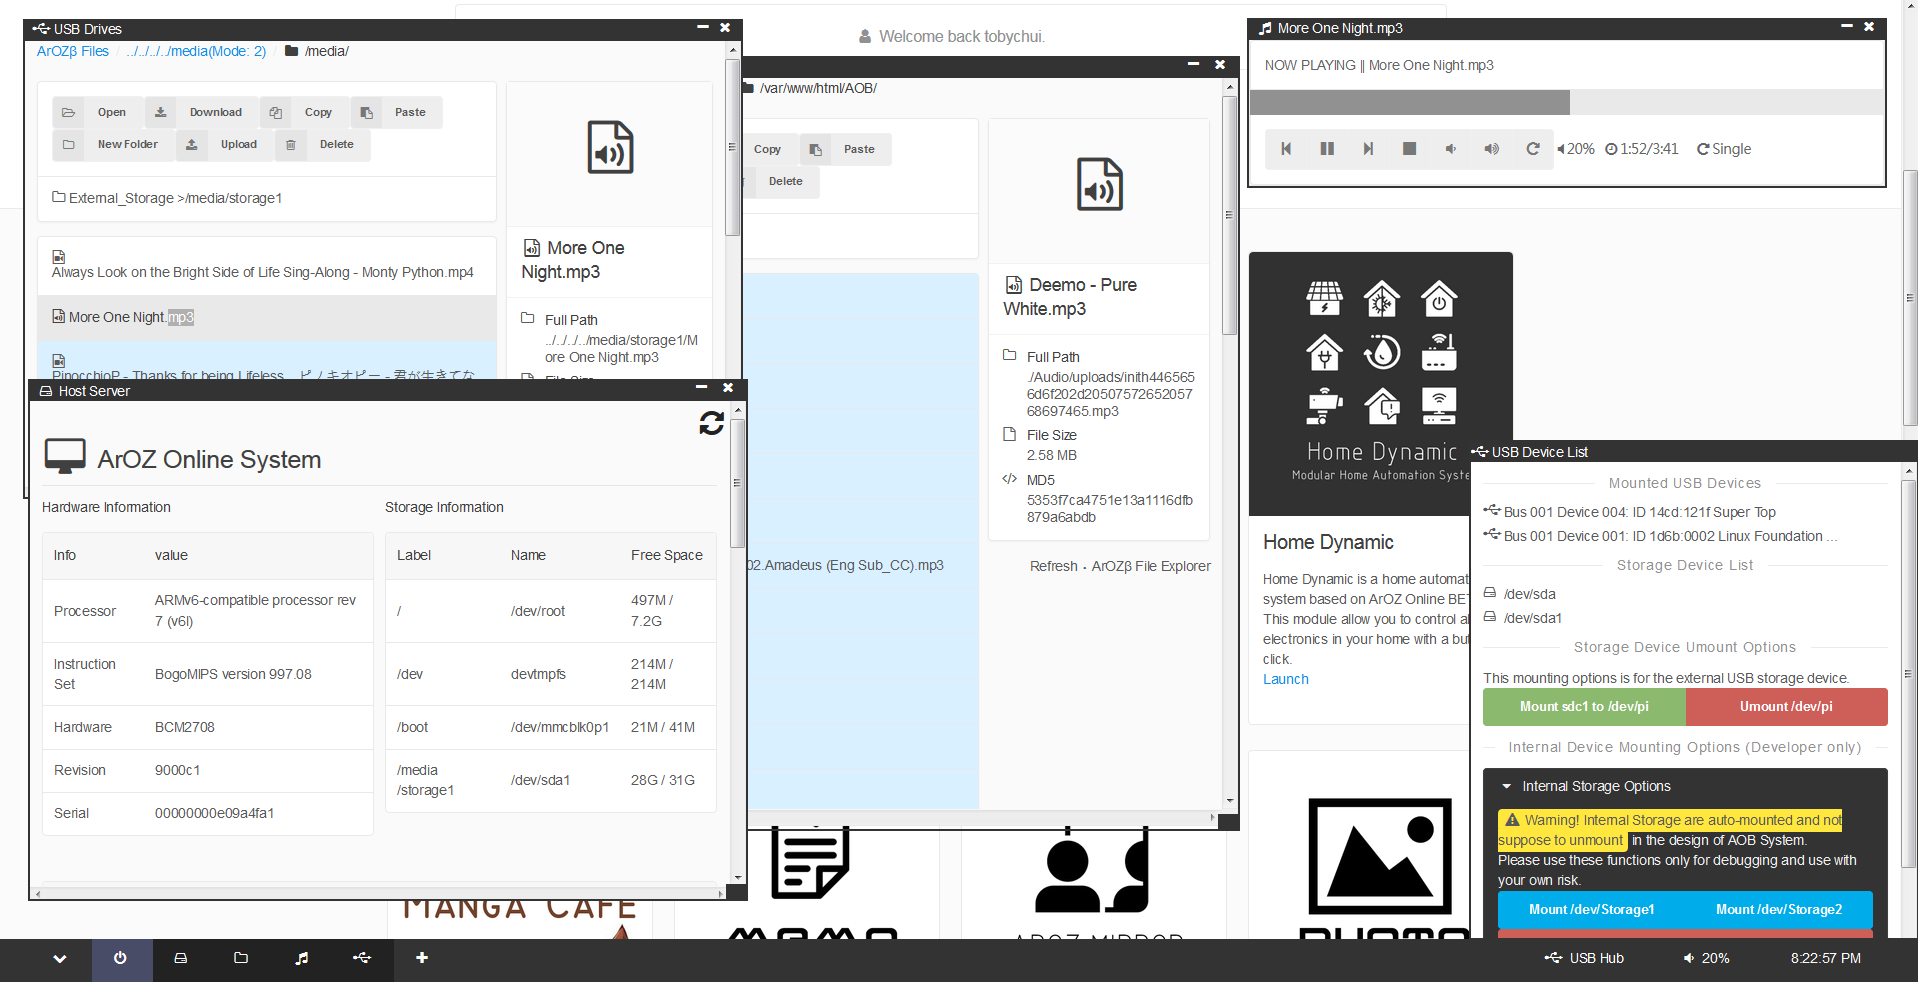Open the music icon in taskbar

[301, 958]
